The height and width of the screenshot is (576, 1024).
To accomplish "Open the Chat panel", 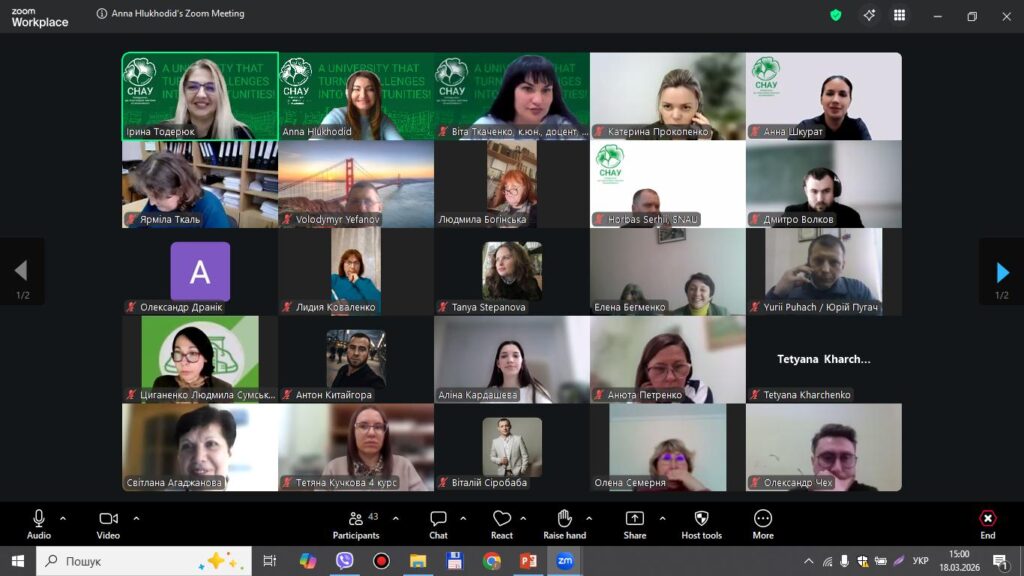I will [438, 524].
